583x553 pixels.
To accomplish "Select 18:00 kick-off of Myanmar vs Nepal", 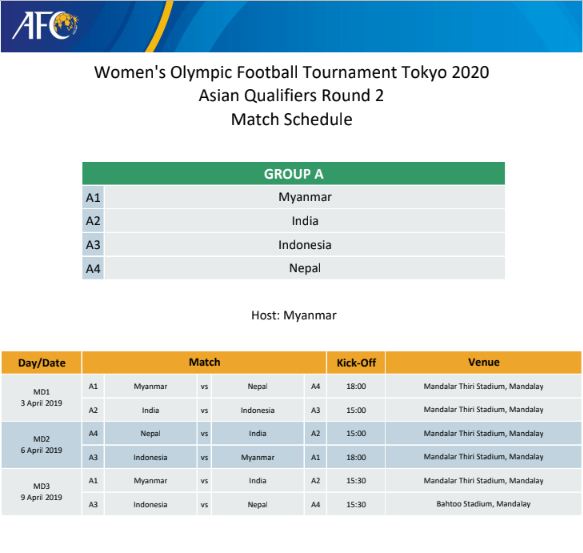I will point(356,386).
